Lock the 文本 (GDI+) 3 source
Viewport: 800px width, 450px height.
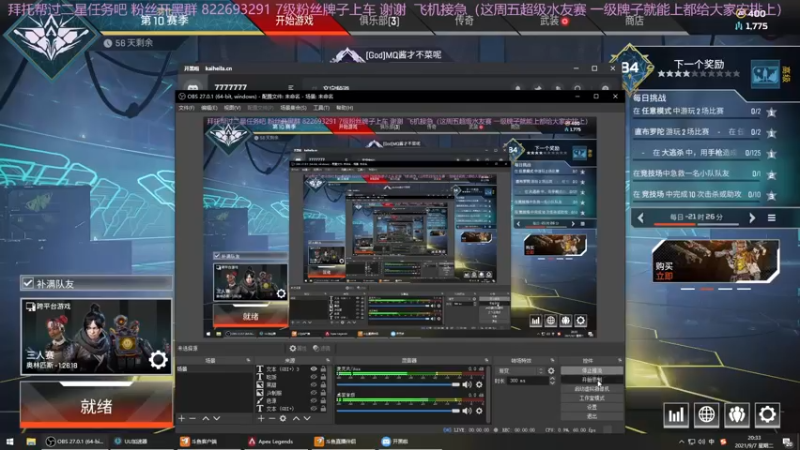[323, 369]
